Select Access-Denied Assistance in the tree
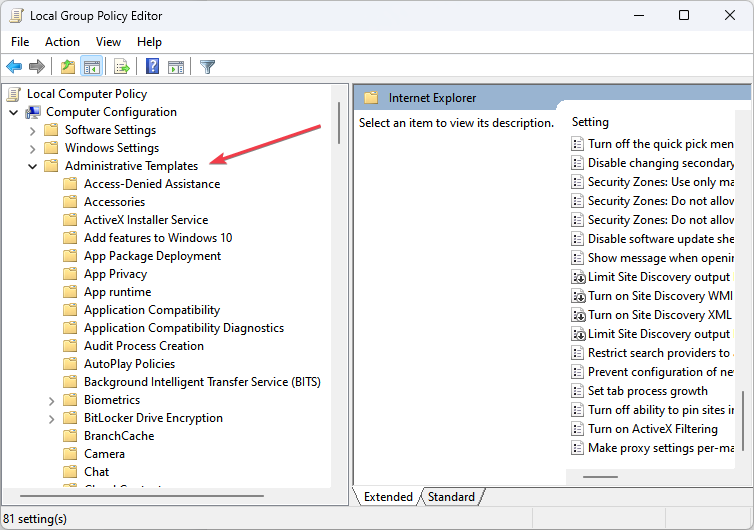 152,184
